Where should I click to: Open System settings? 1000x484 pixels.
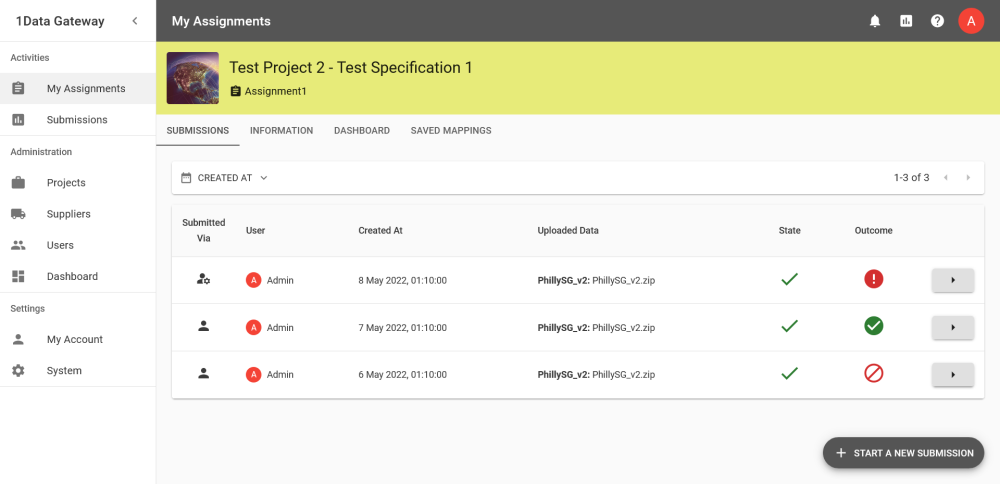[x=78, y=371]
